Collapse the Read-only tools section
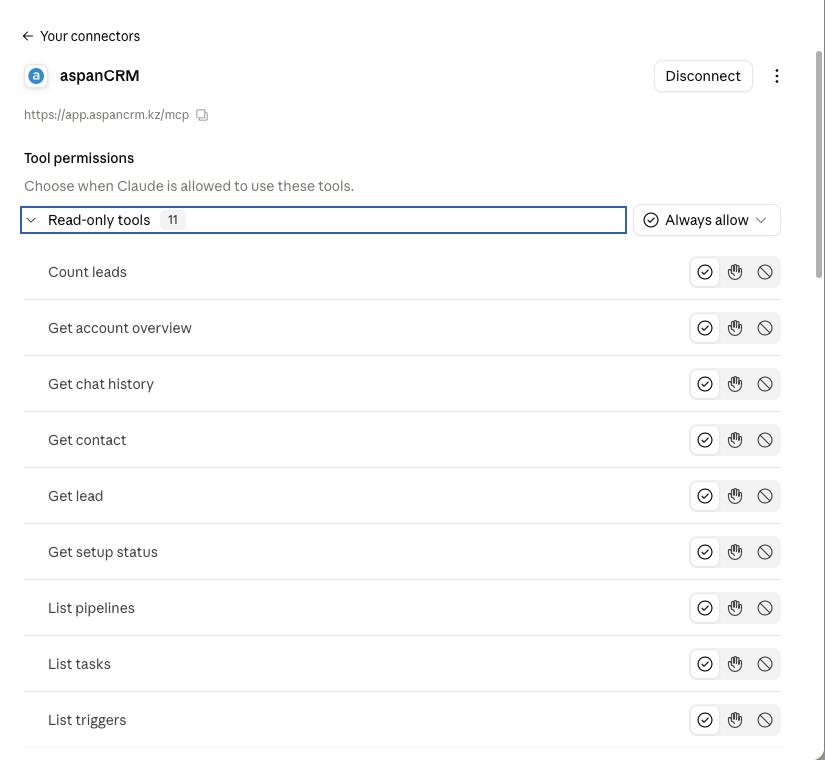 [x=323, y=220]
